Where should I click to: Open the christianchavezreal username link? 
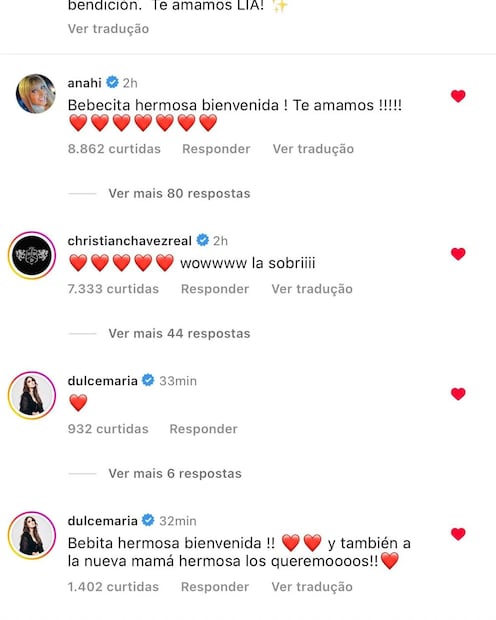(x=130, y=240)
